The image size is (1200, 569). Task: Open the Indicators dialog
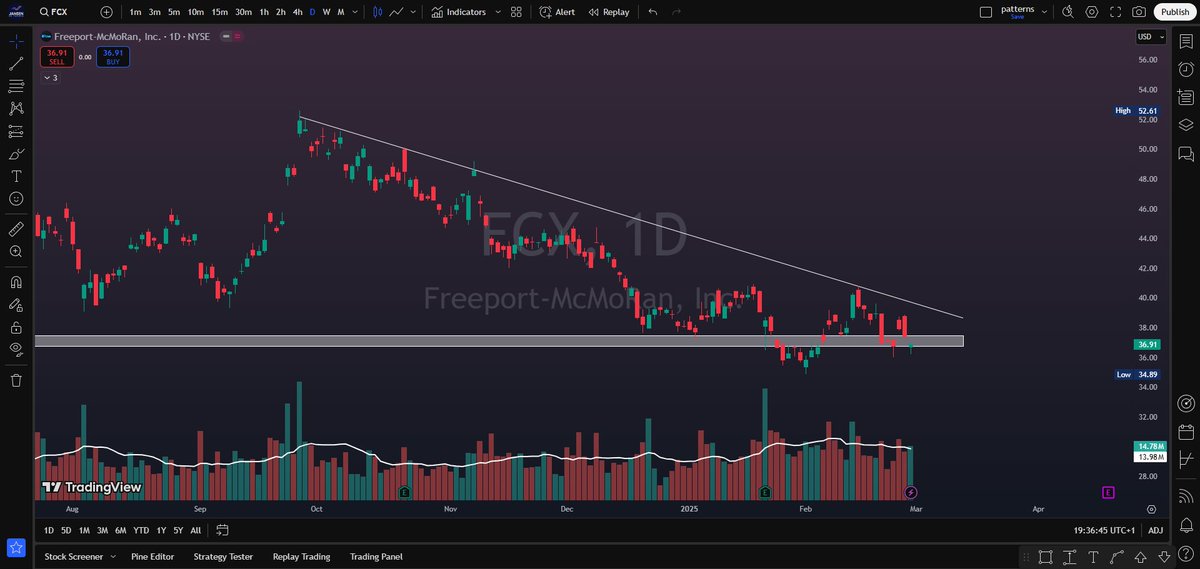point(459,12)
